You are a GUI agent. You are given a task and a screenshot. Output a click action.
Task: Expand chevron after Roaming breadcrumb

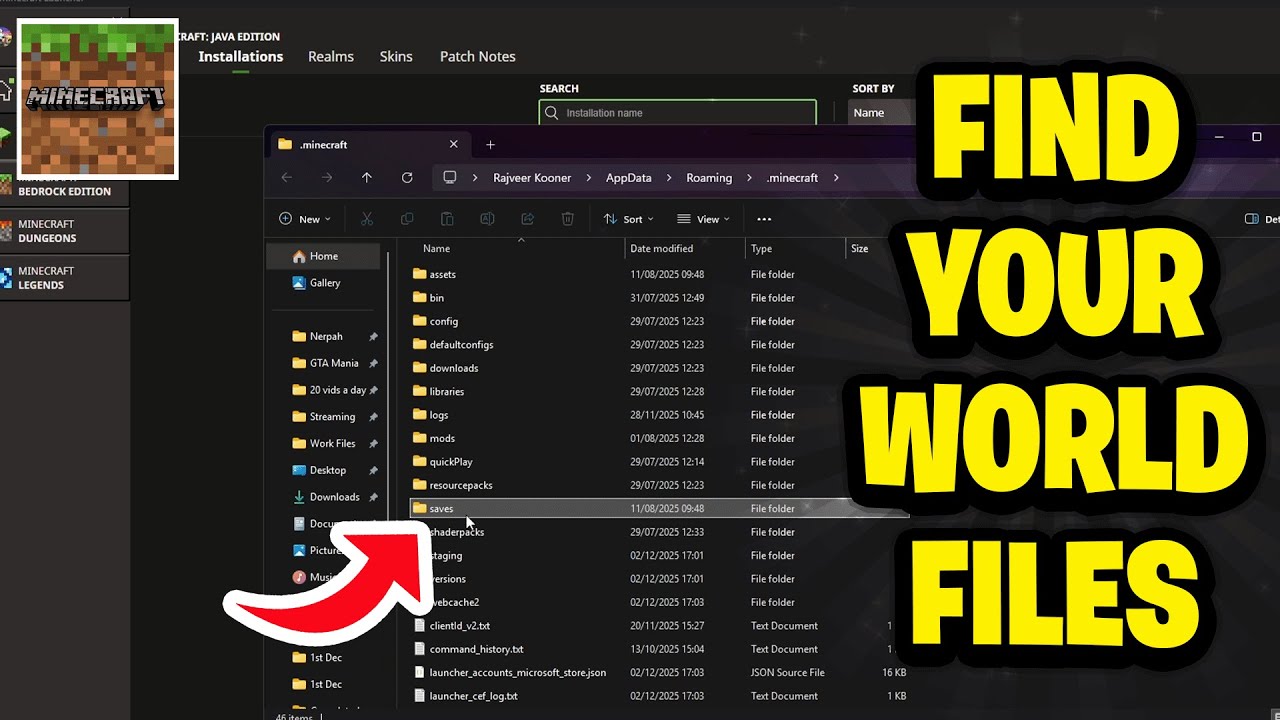pos(748,178)
